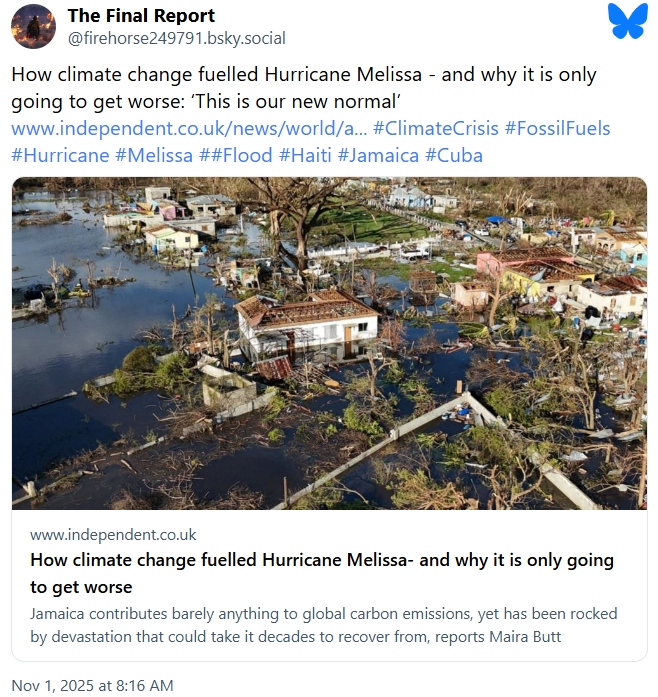
Task: Open the #ClimateCrisis hashtag
Action: coord(435,129)
